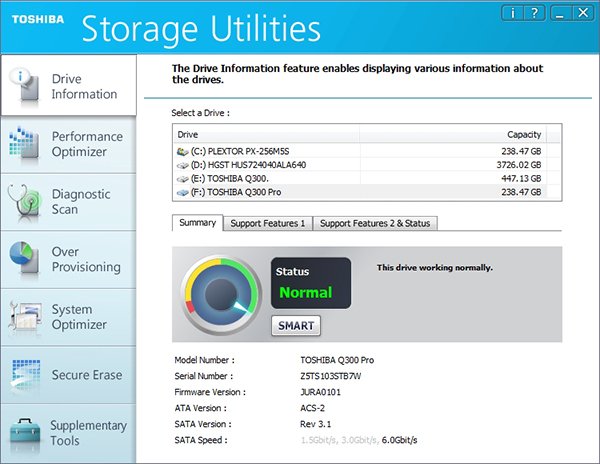Screen dimensions: 600x464
Task: Click the firmware version JURA0101
Action: point(320,392)
